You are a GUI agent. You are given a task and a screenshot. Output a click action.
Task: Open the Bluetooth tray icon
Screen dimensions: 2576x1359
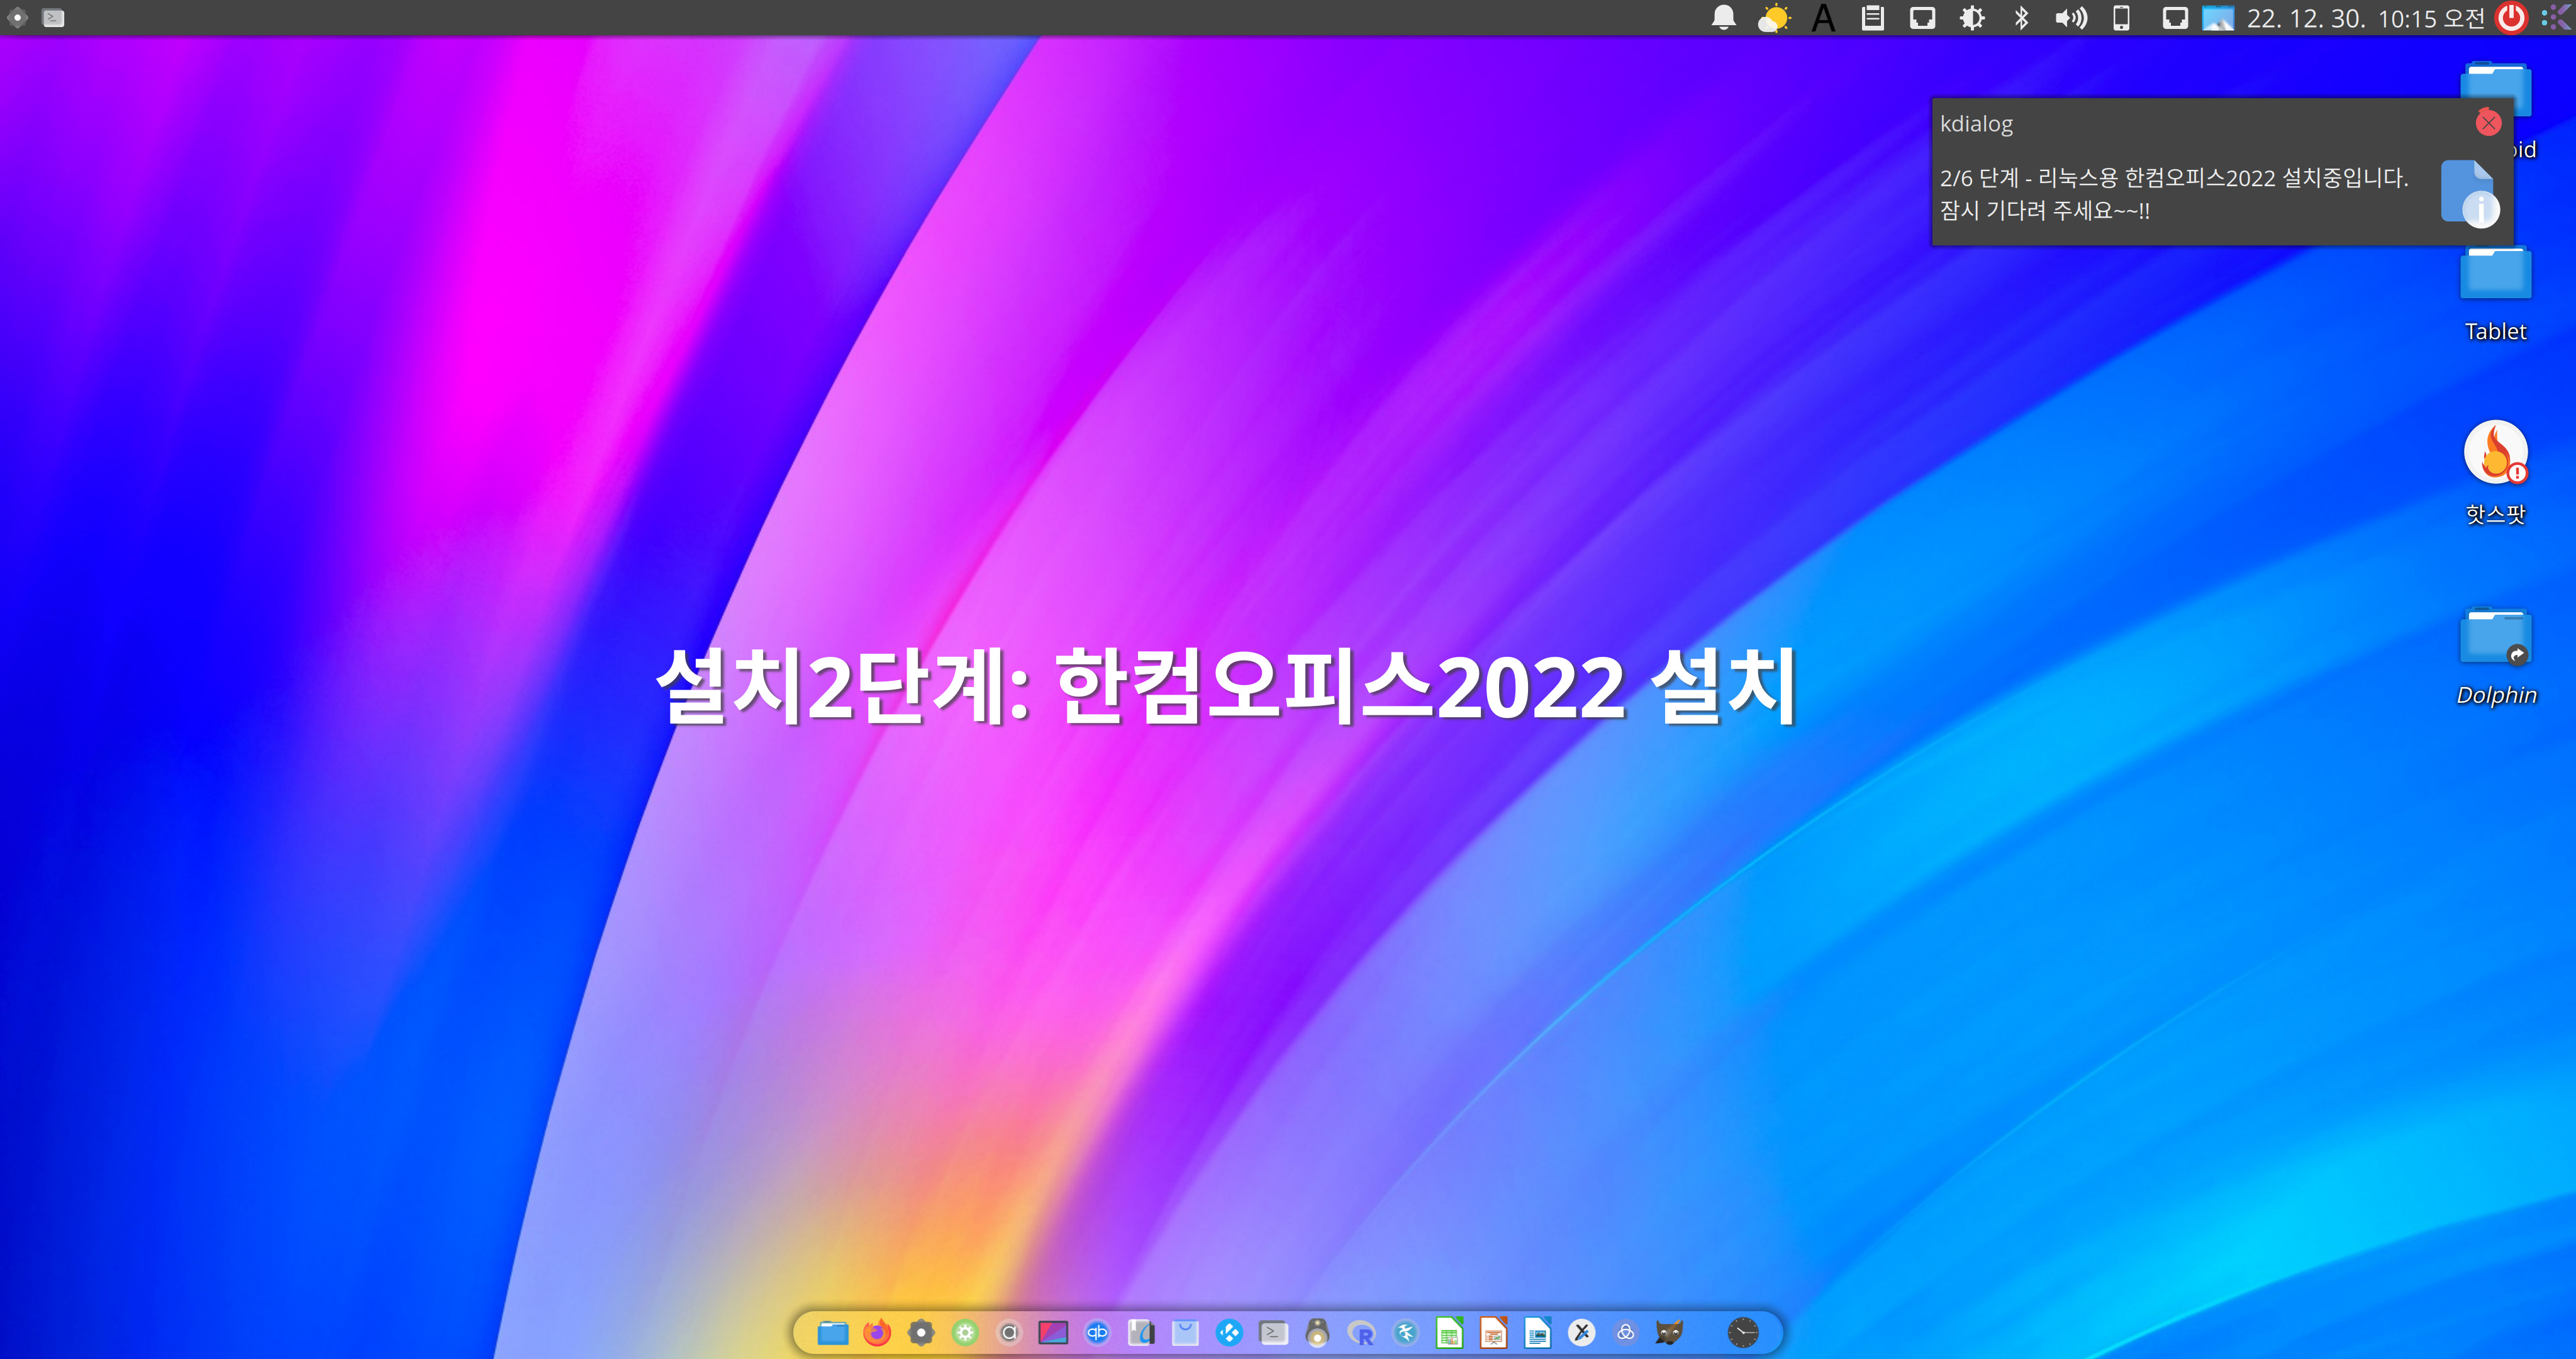click(x=2021, y=18)
